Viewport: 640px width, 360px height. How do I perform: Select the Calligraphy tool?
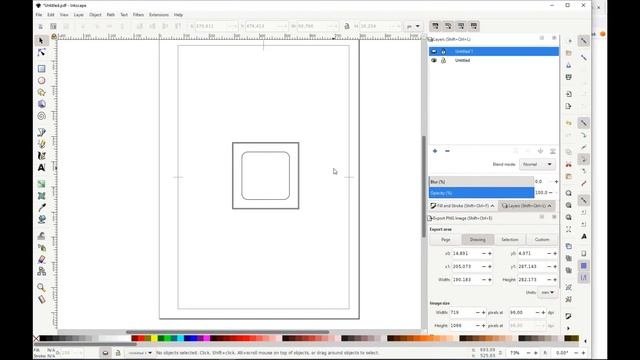41,156
